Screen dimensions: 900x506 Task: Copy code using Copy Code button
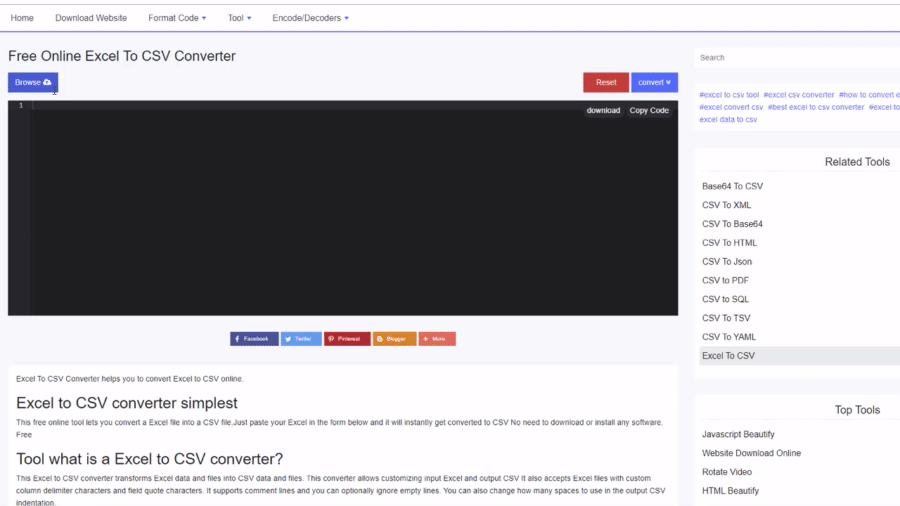pyautogui.click(x=649, y=110)
